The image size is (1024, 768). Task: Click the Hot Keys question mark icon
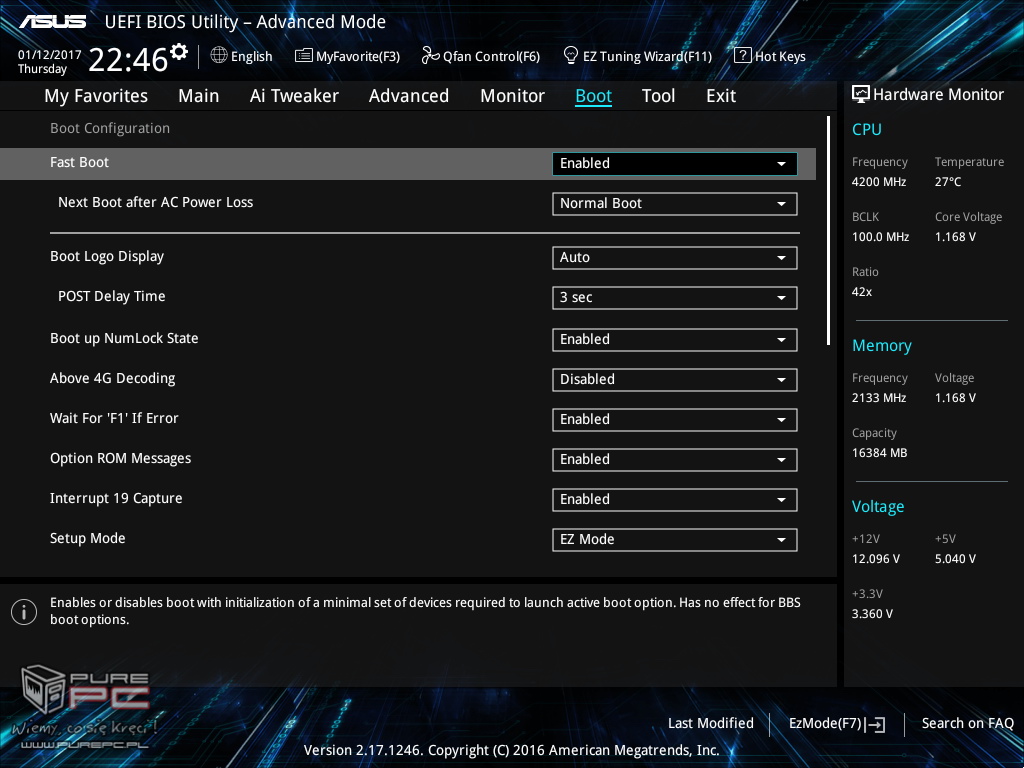coord(742,56)
